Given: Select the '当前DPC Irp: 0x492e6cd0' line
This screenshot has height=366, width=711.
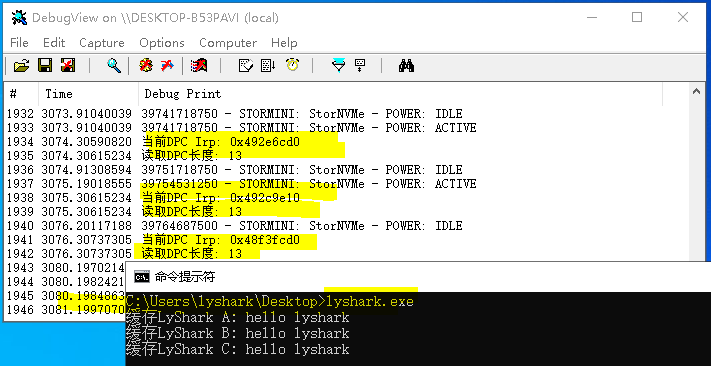Looking at the screenshot, I should tap(220, 142).
